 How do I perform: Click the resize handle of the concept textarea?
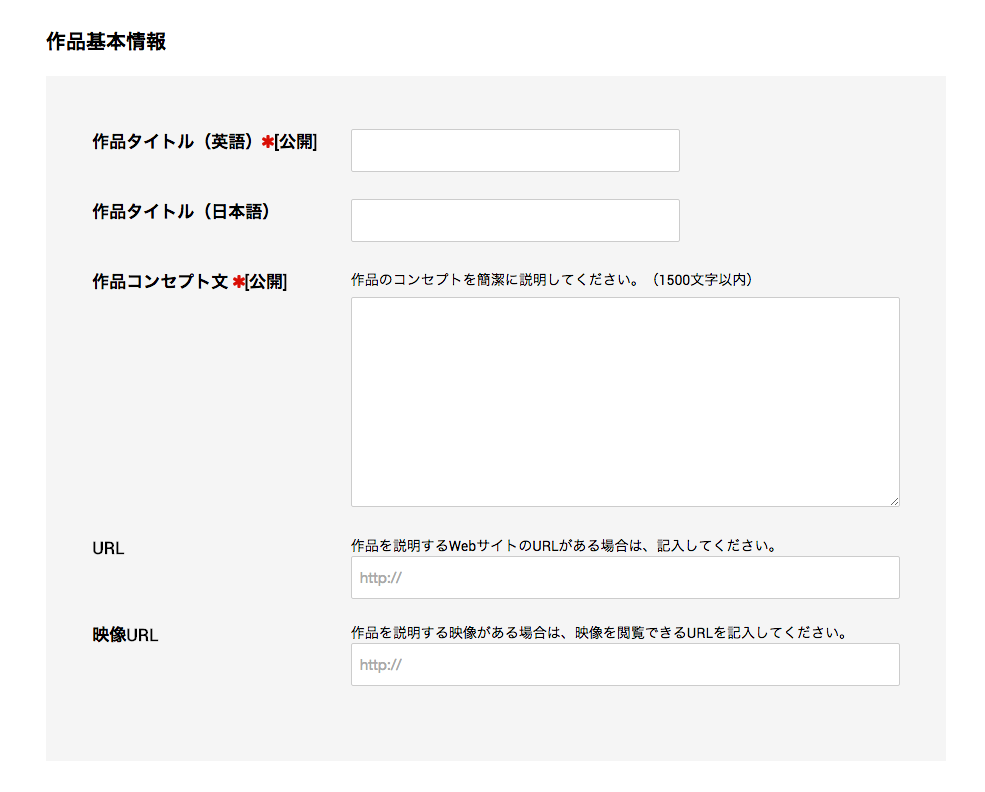click(895, 501)
